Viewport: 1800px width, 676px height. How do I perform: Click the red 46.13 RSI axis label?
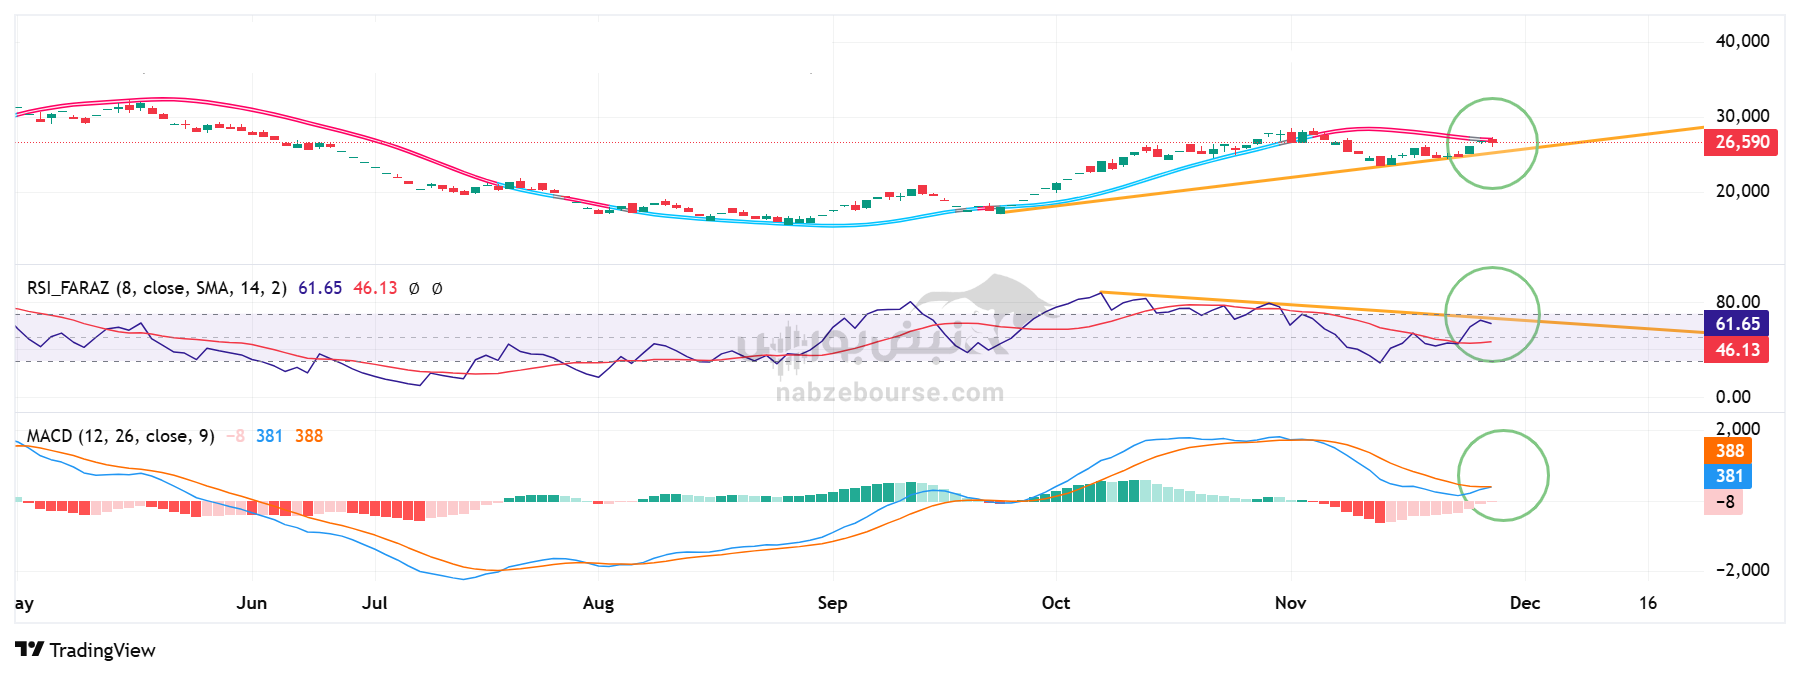coord(1737,350)
